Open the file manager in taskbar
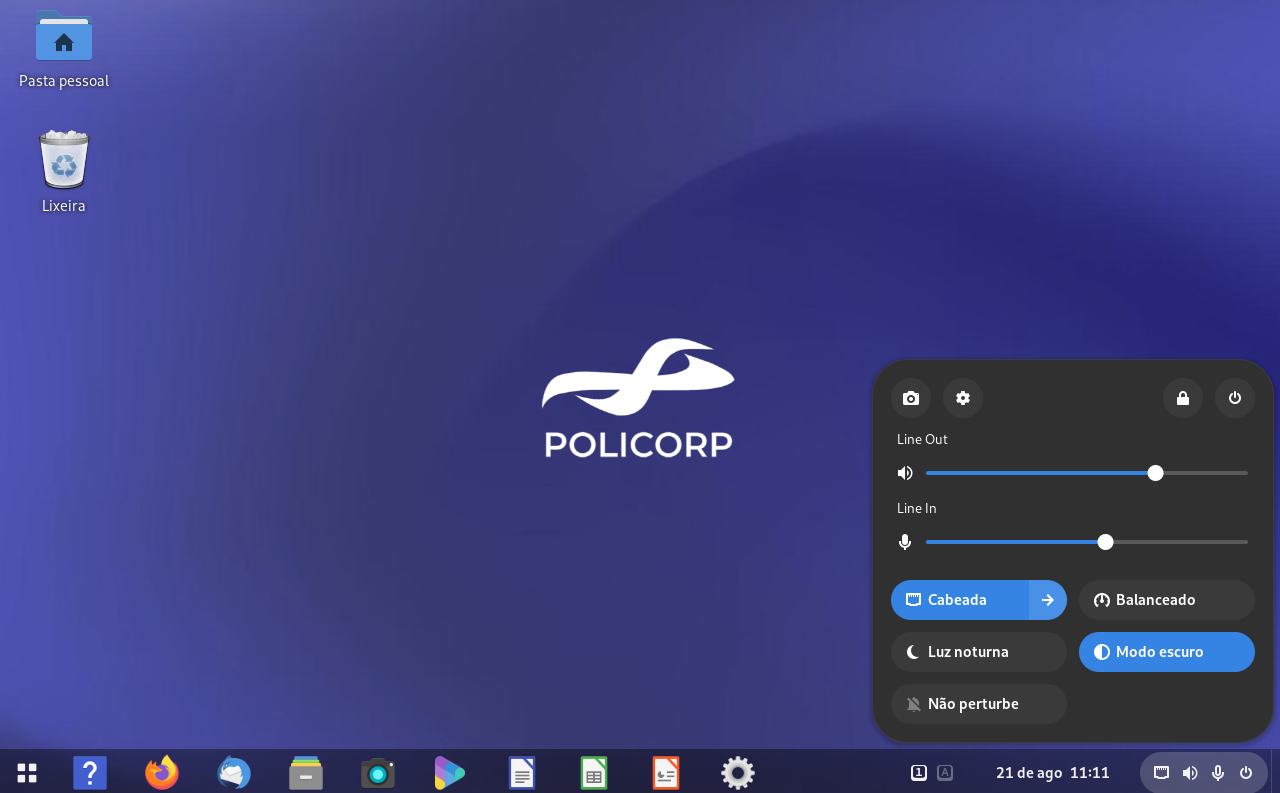Image resolution: width=1280 pixels, height=793 pixels. coord(306,772)
